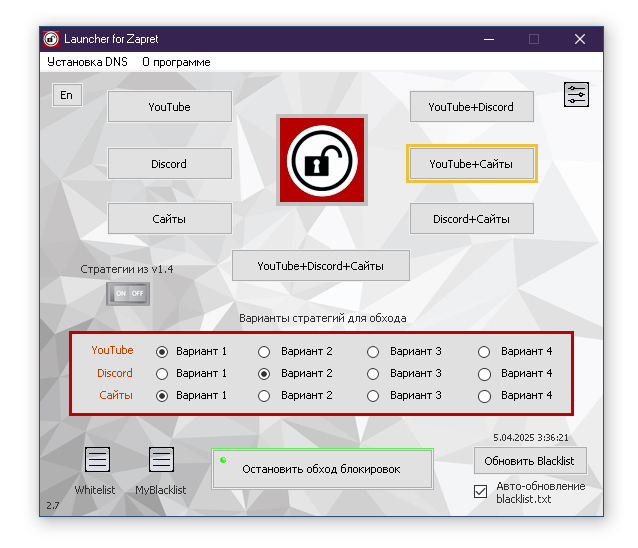Click the Discord strategy button
Viewport: 638px width, 548px height.
pos(170,164)
